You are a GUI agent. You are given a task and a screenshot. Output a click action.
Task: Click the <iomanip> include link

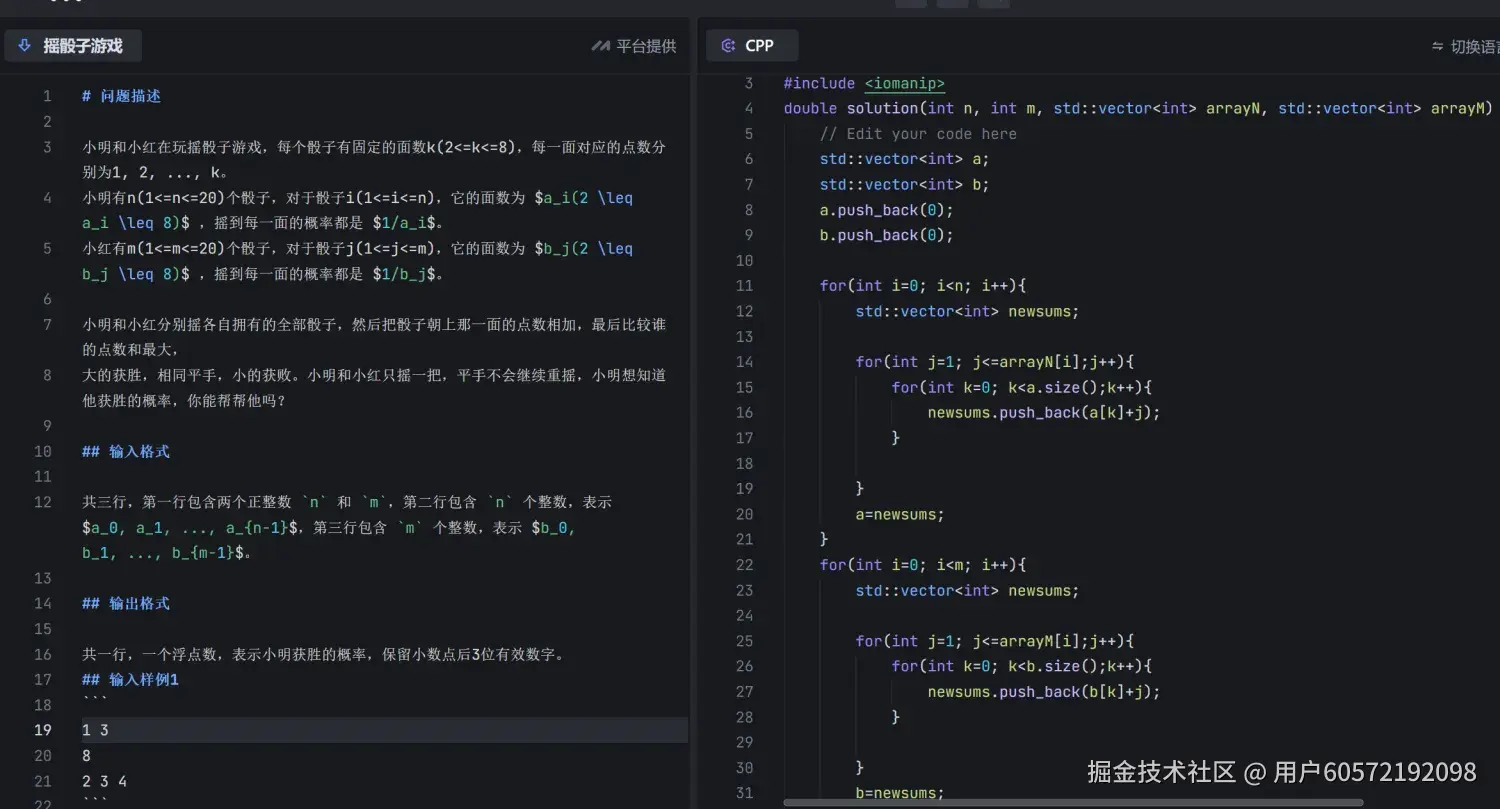pos(904,83)
